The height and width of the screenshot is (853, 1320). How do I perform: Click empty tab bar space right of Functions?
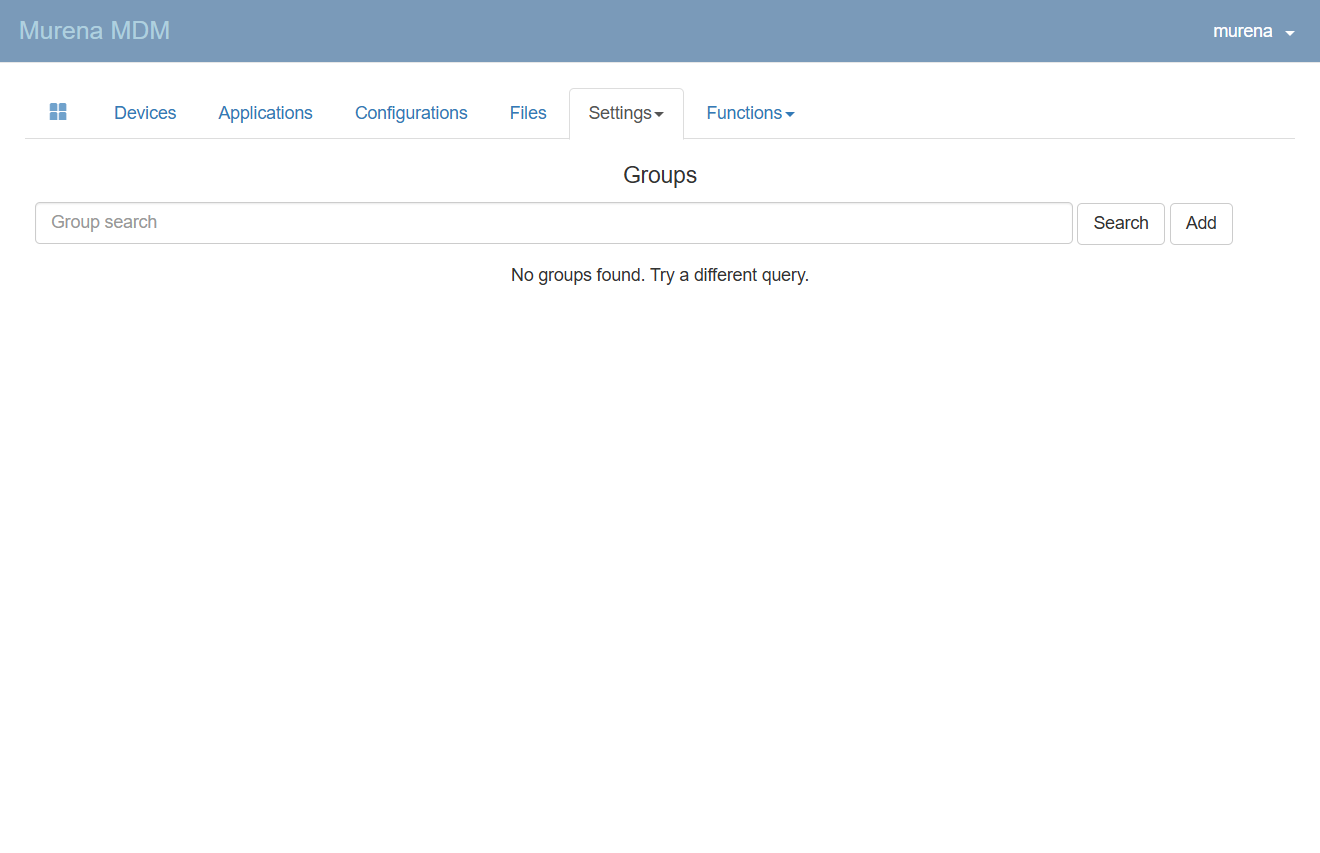pyautogui.click(x=1040, y=113)
